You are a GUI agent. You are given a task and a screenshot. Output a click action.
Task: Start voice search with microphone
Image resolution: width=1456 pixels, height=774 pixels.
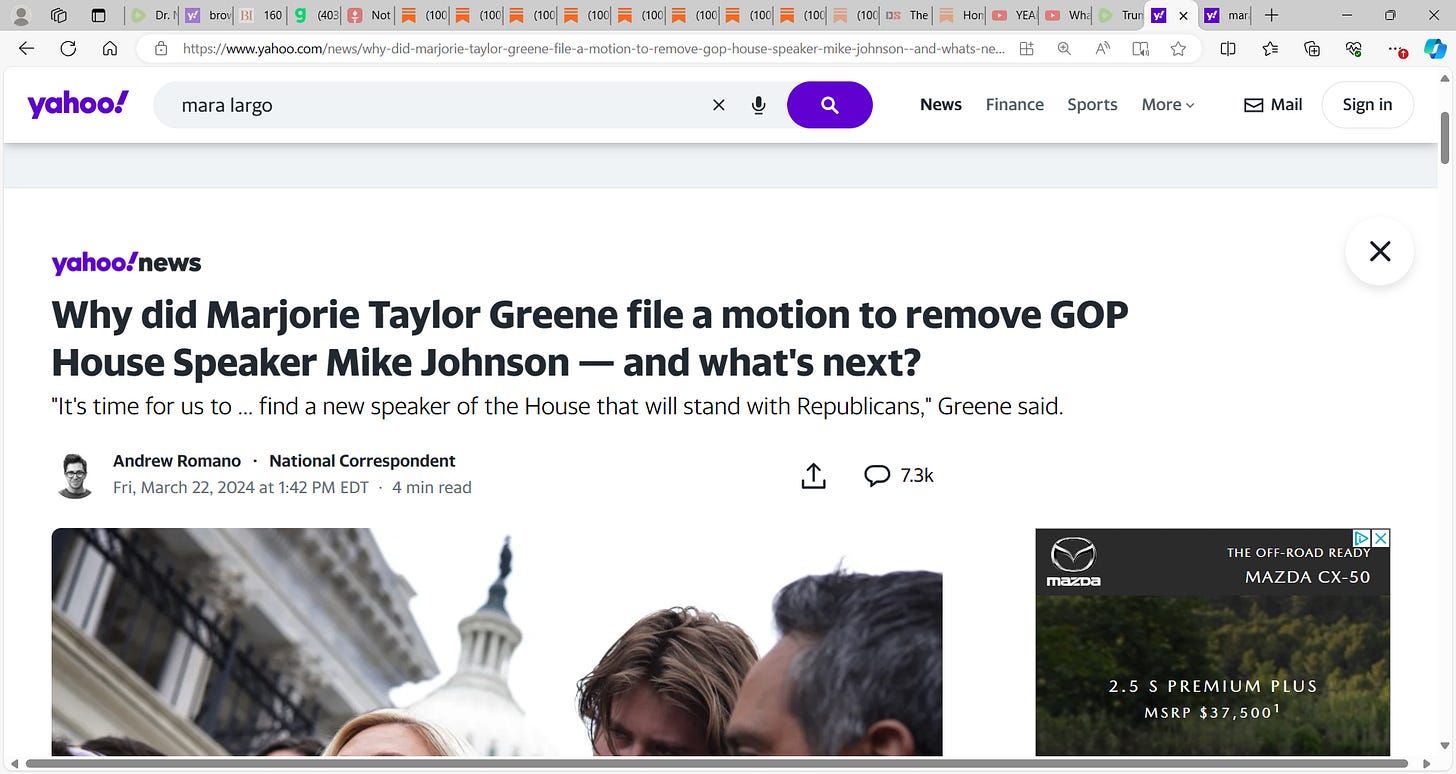click(758, 105)
